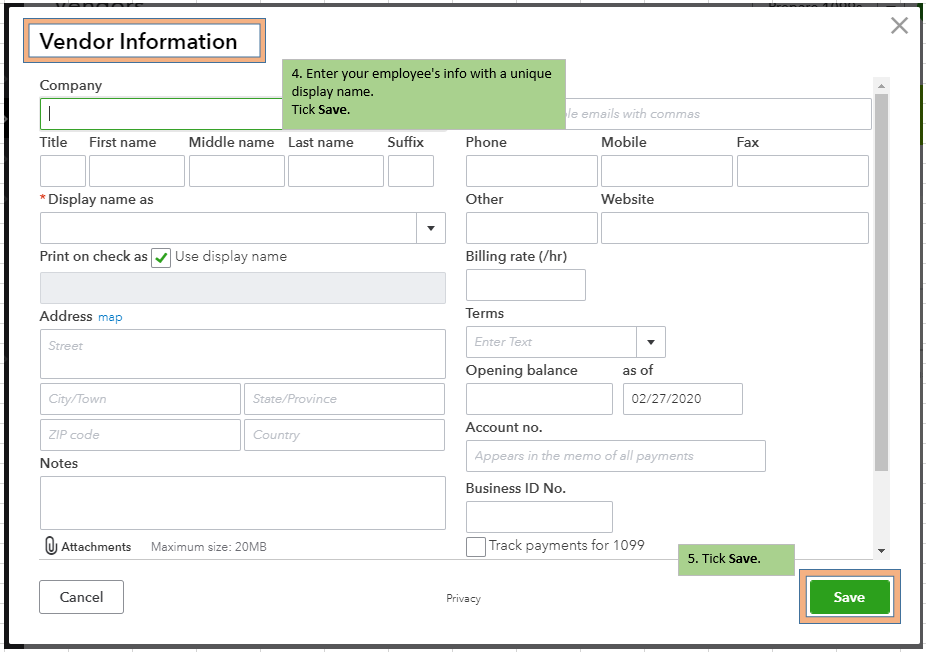The height and width of the screenshot is (652, 926).
Task: Enable Track payments for 1099 checkbox
Action: 475,547
